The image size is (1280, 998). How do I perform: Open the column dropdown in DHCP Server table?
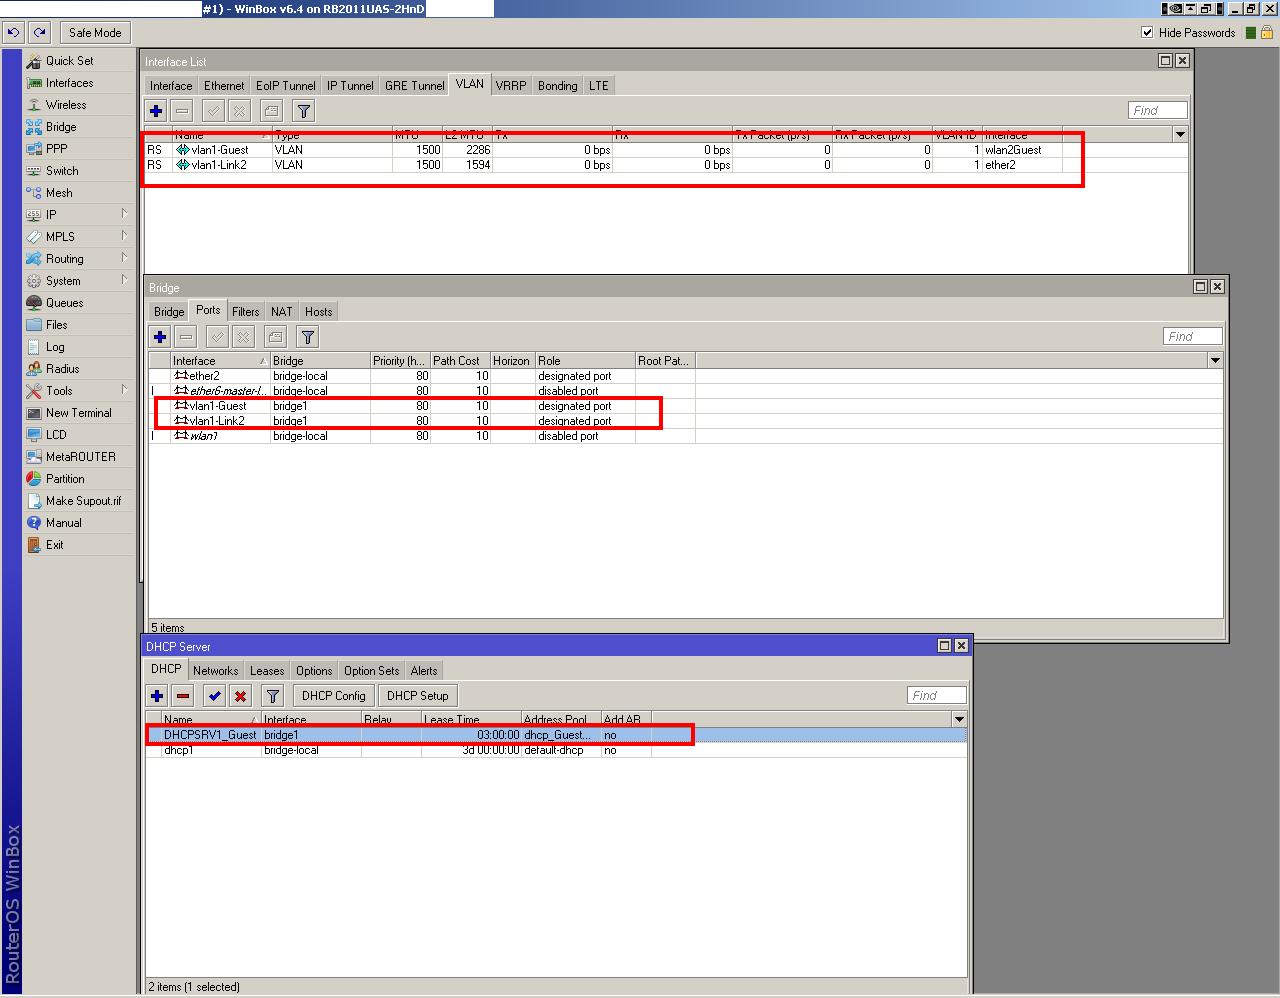[x=959, y=719]
